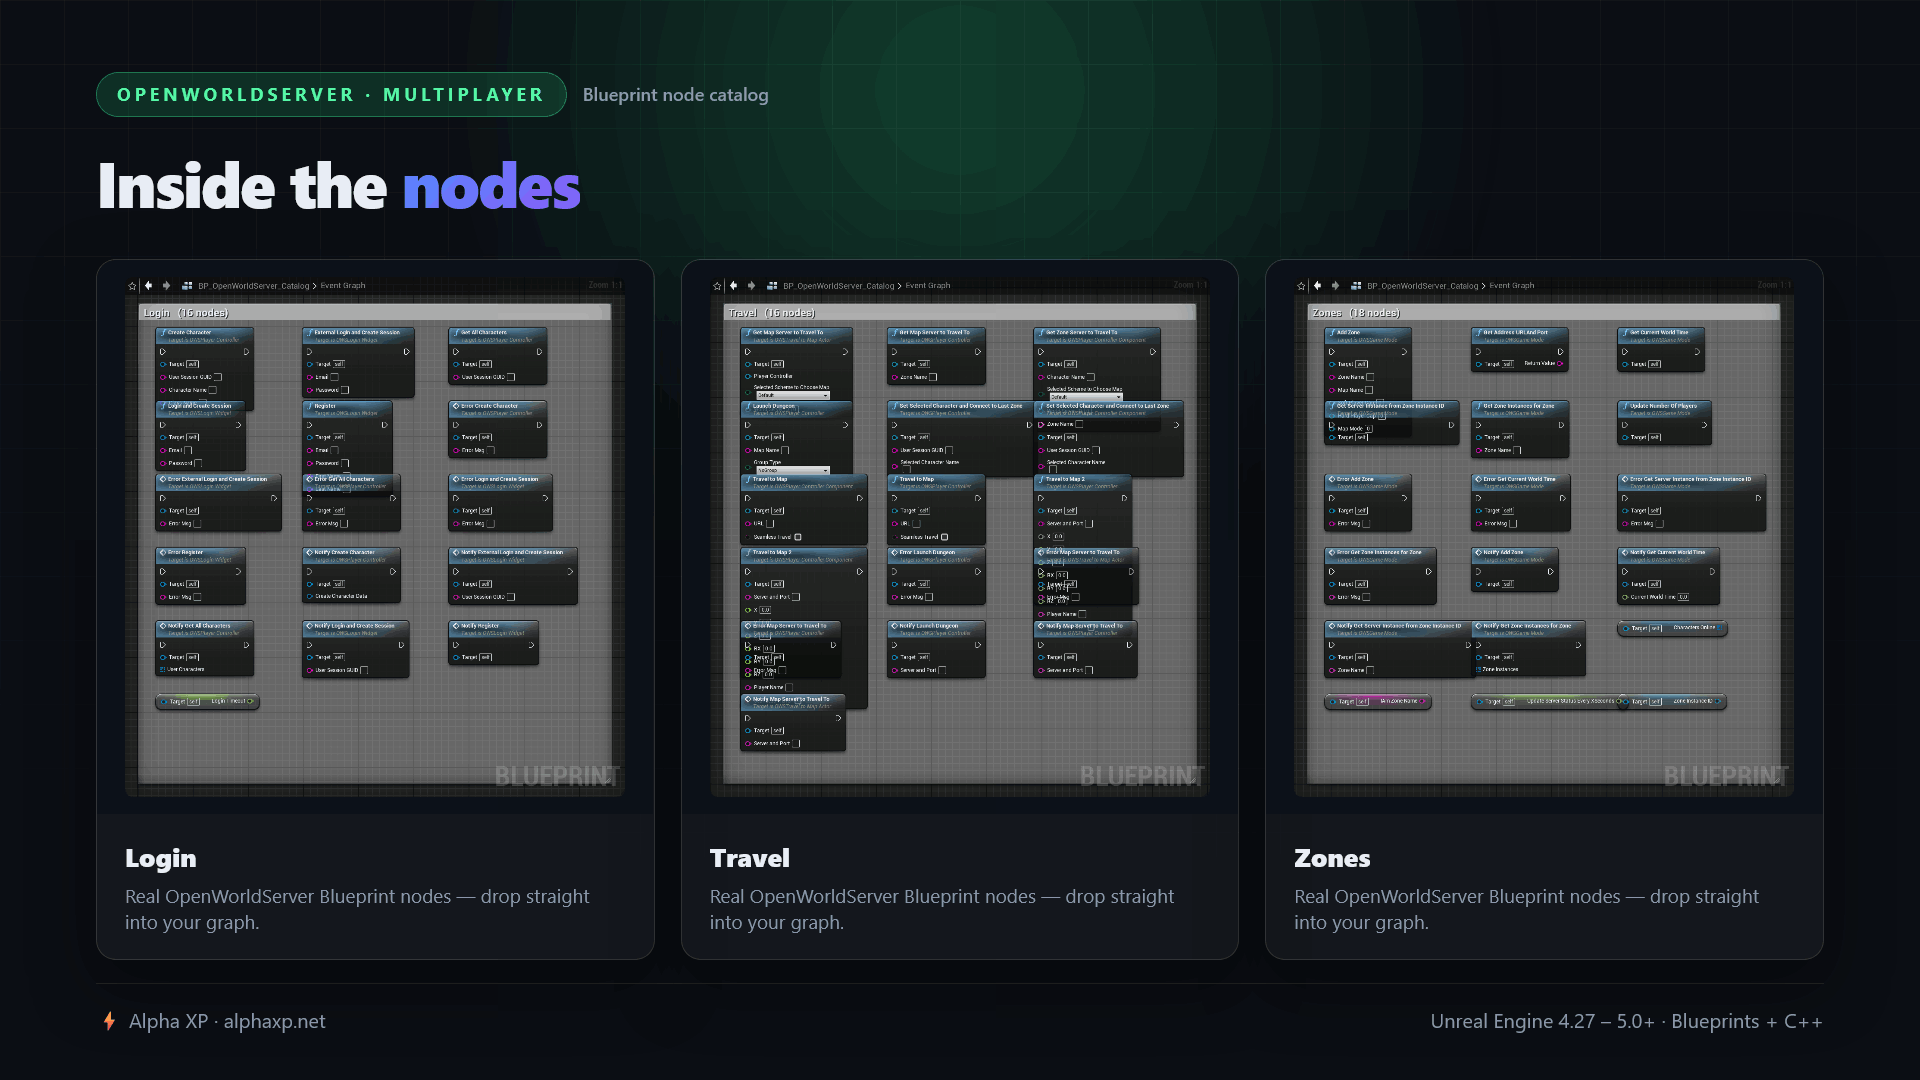The image size is (1920, 1080).
Task: Click blueprint icon in Travel graph breadcrumb
Action: 772,286
